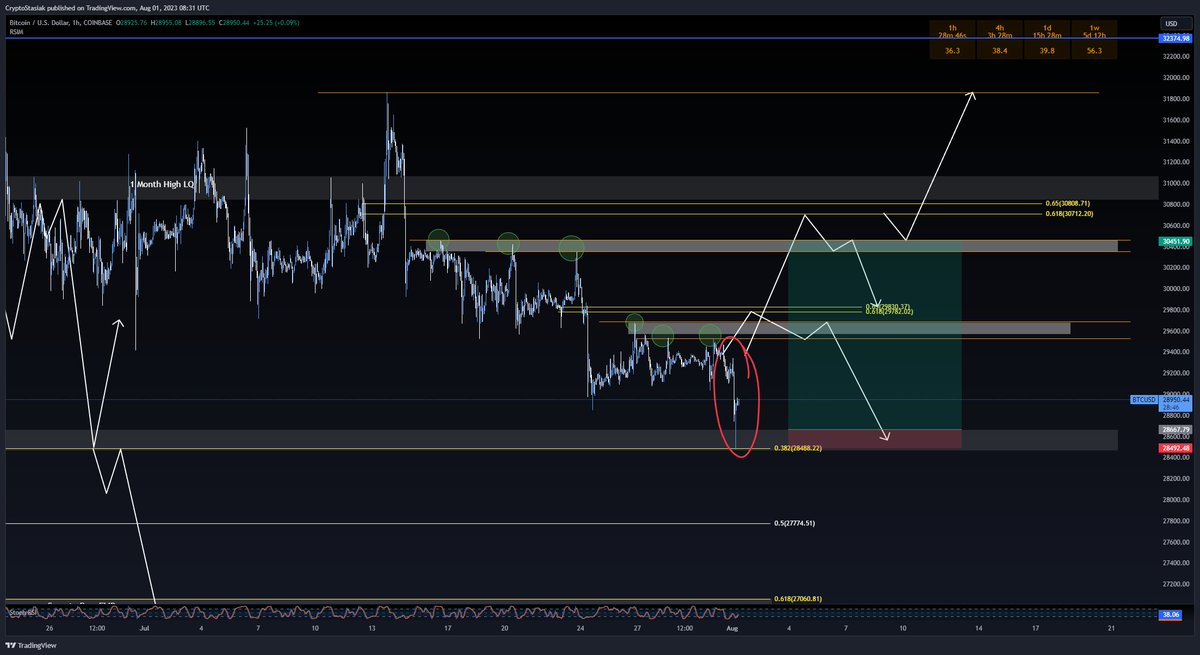
Task: Click the 1h timeframe cell in RSI table
Action: [951, 29]
